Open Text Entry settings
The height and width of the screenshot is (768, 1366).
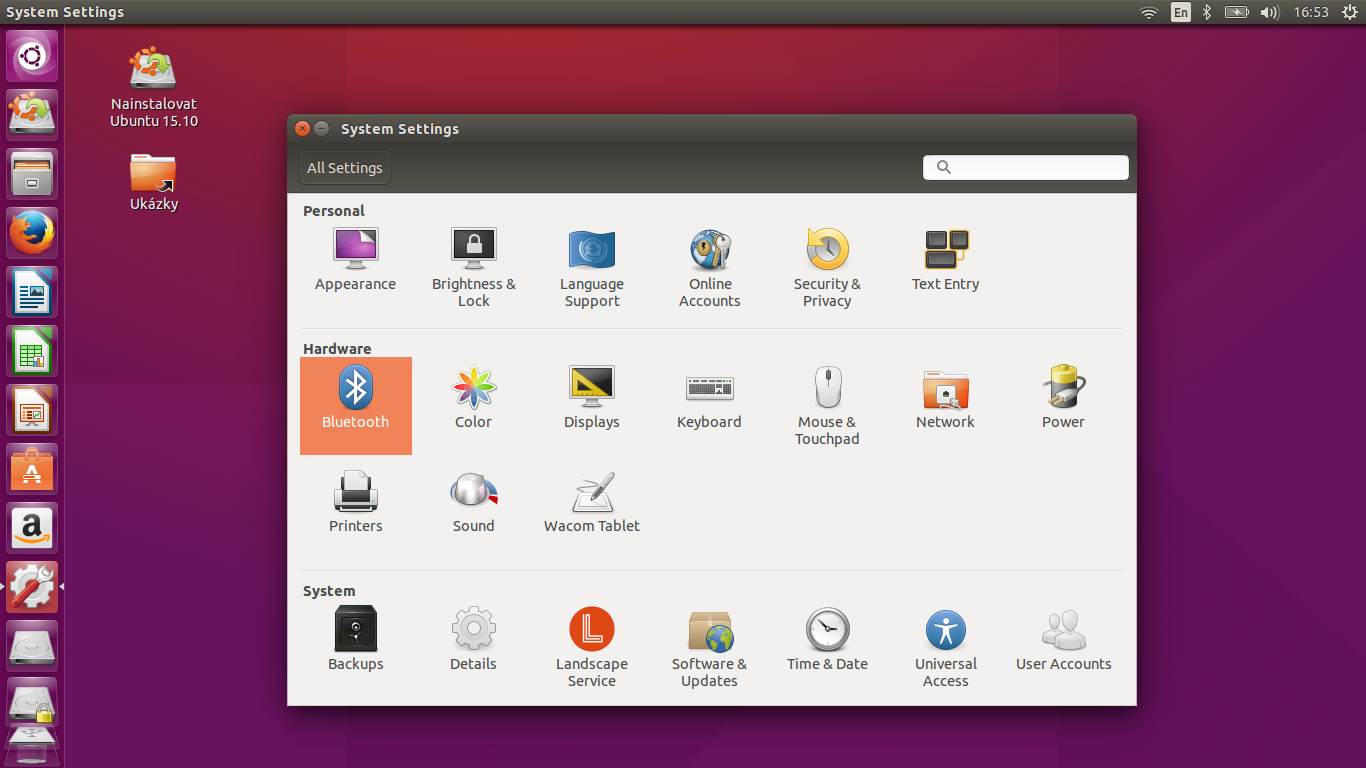(x=945, y=259)
